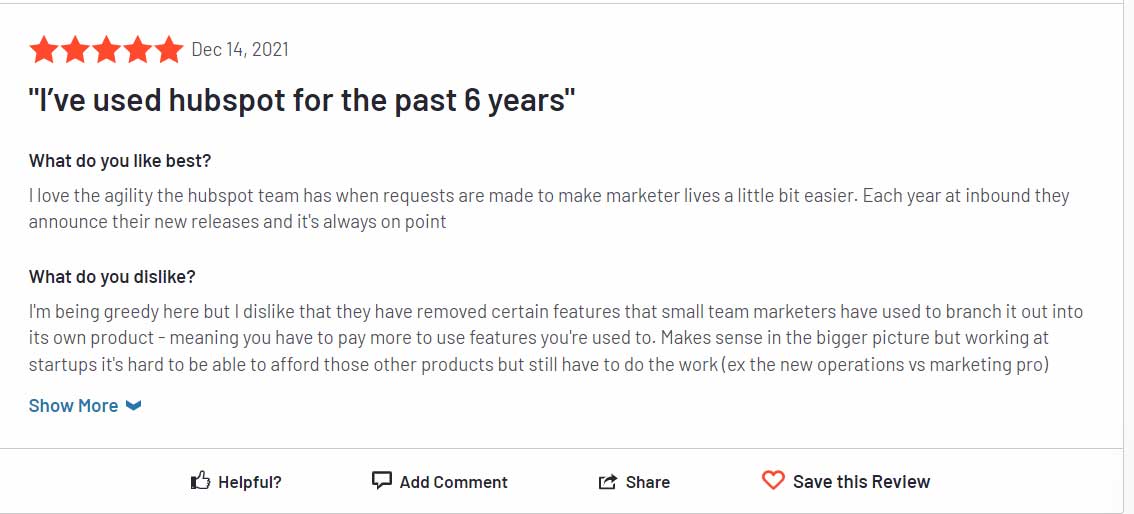Click the Share label
The image size is (1134, 514).
coord(647,482)
